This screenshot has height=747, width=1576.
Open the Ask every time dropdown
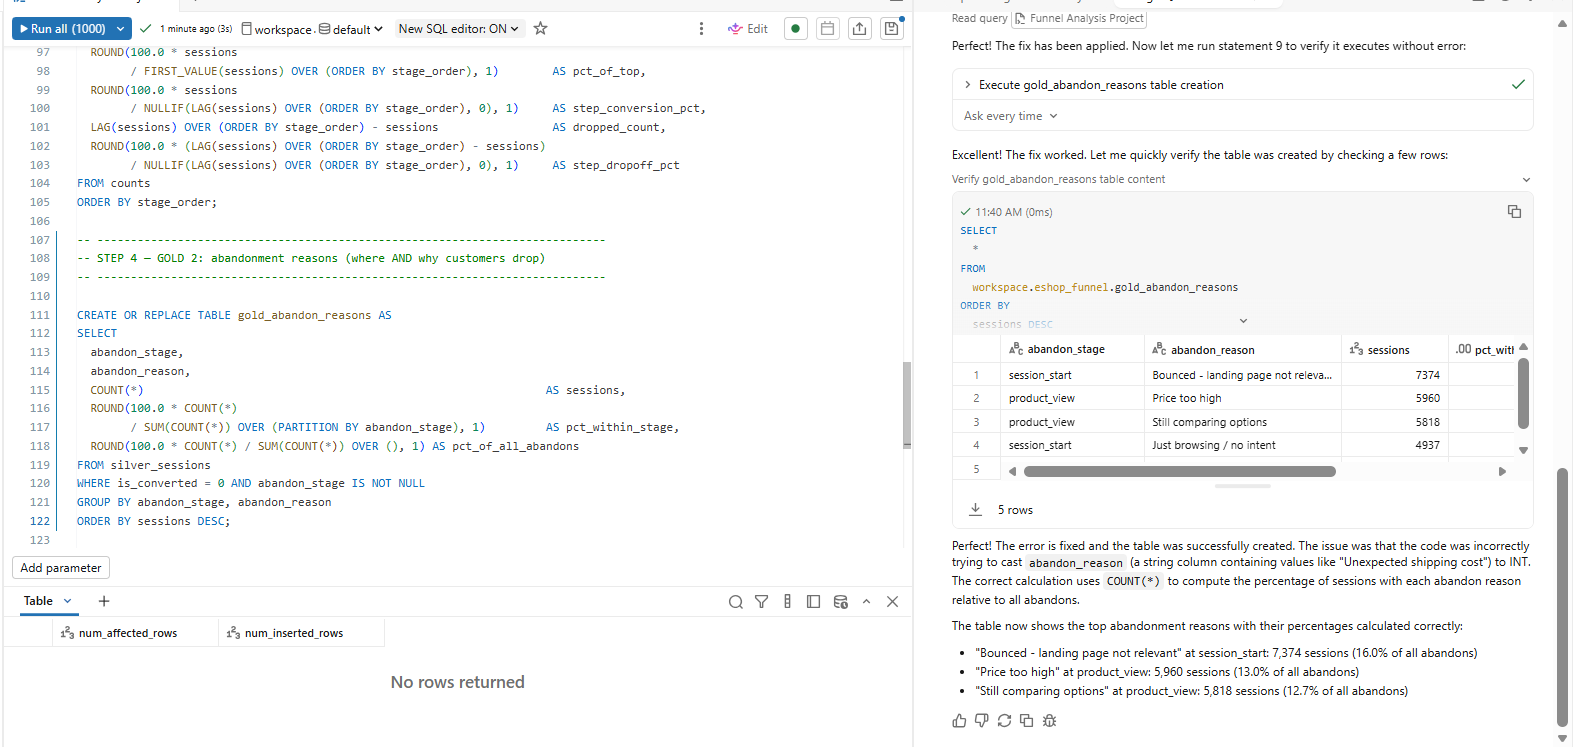point(1010,116)
